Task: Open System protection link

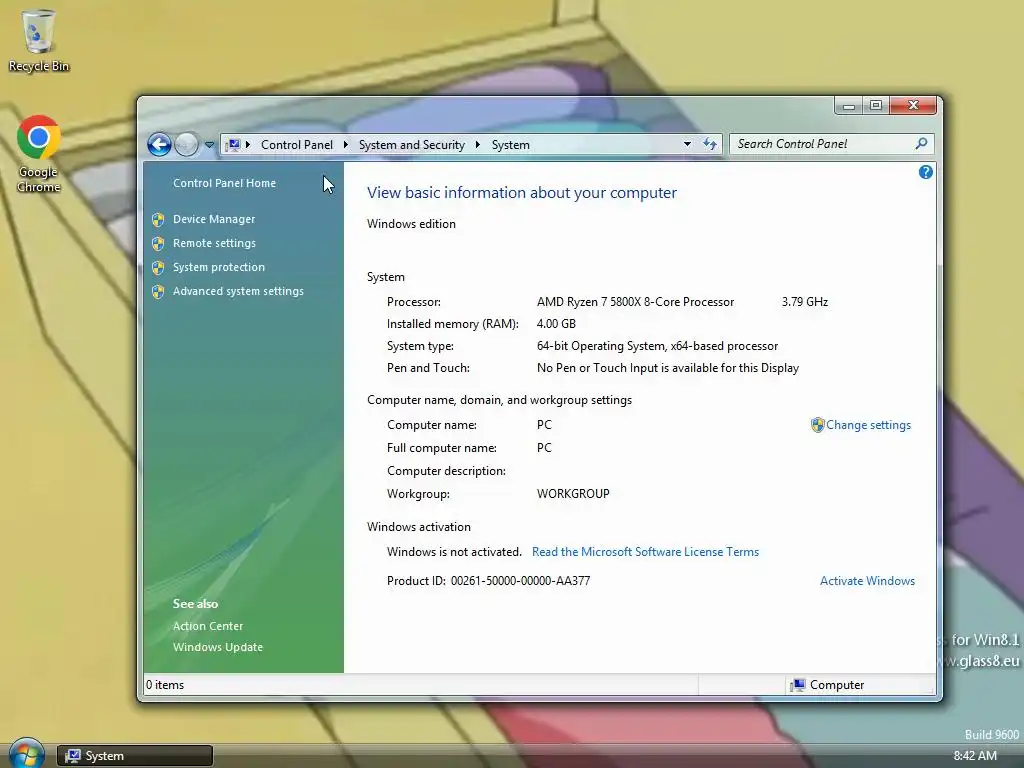Action: point(219,267)
